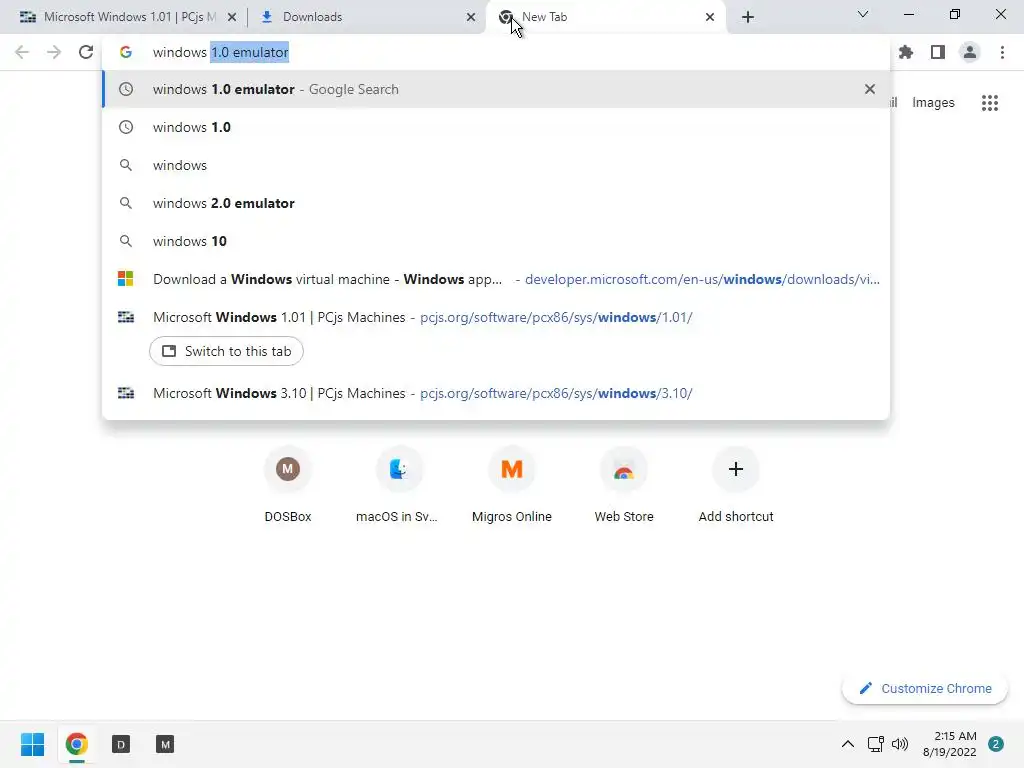
Task: Open the Chrome profile avatar
Action: (970, 52)
